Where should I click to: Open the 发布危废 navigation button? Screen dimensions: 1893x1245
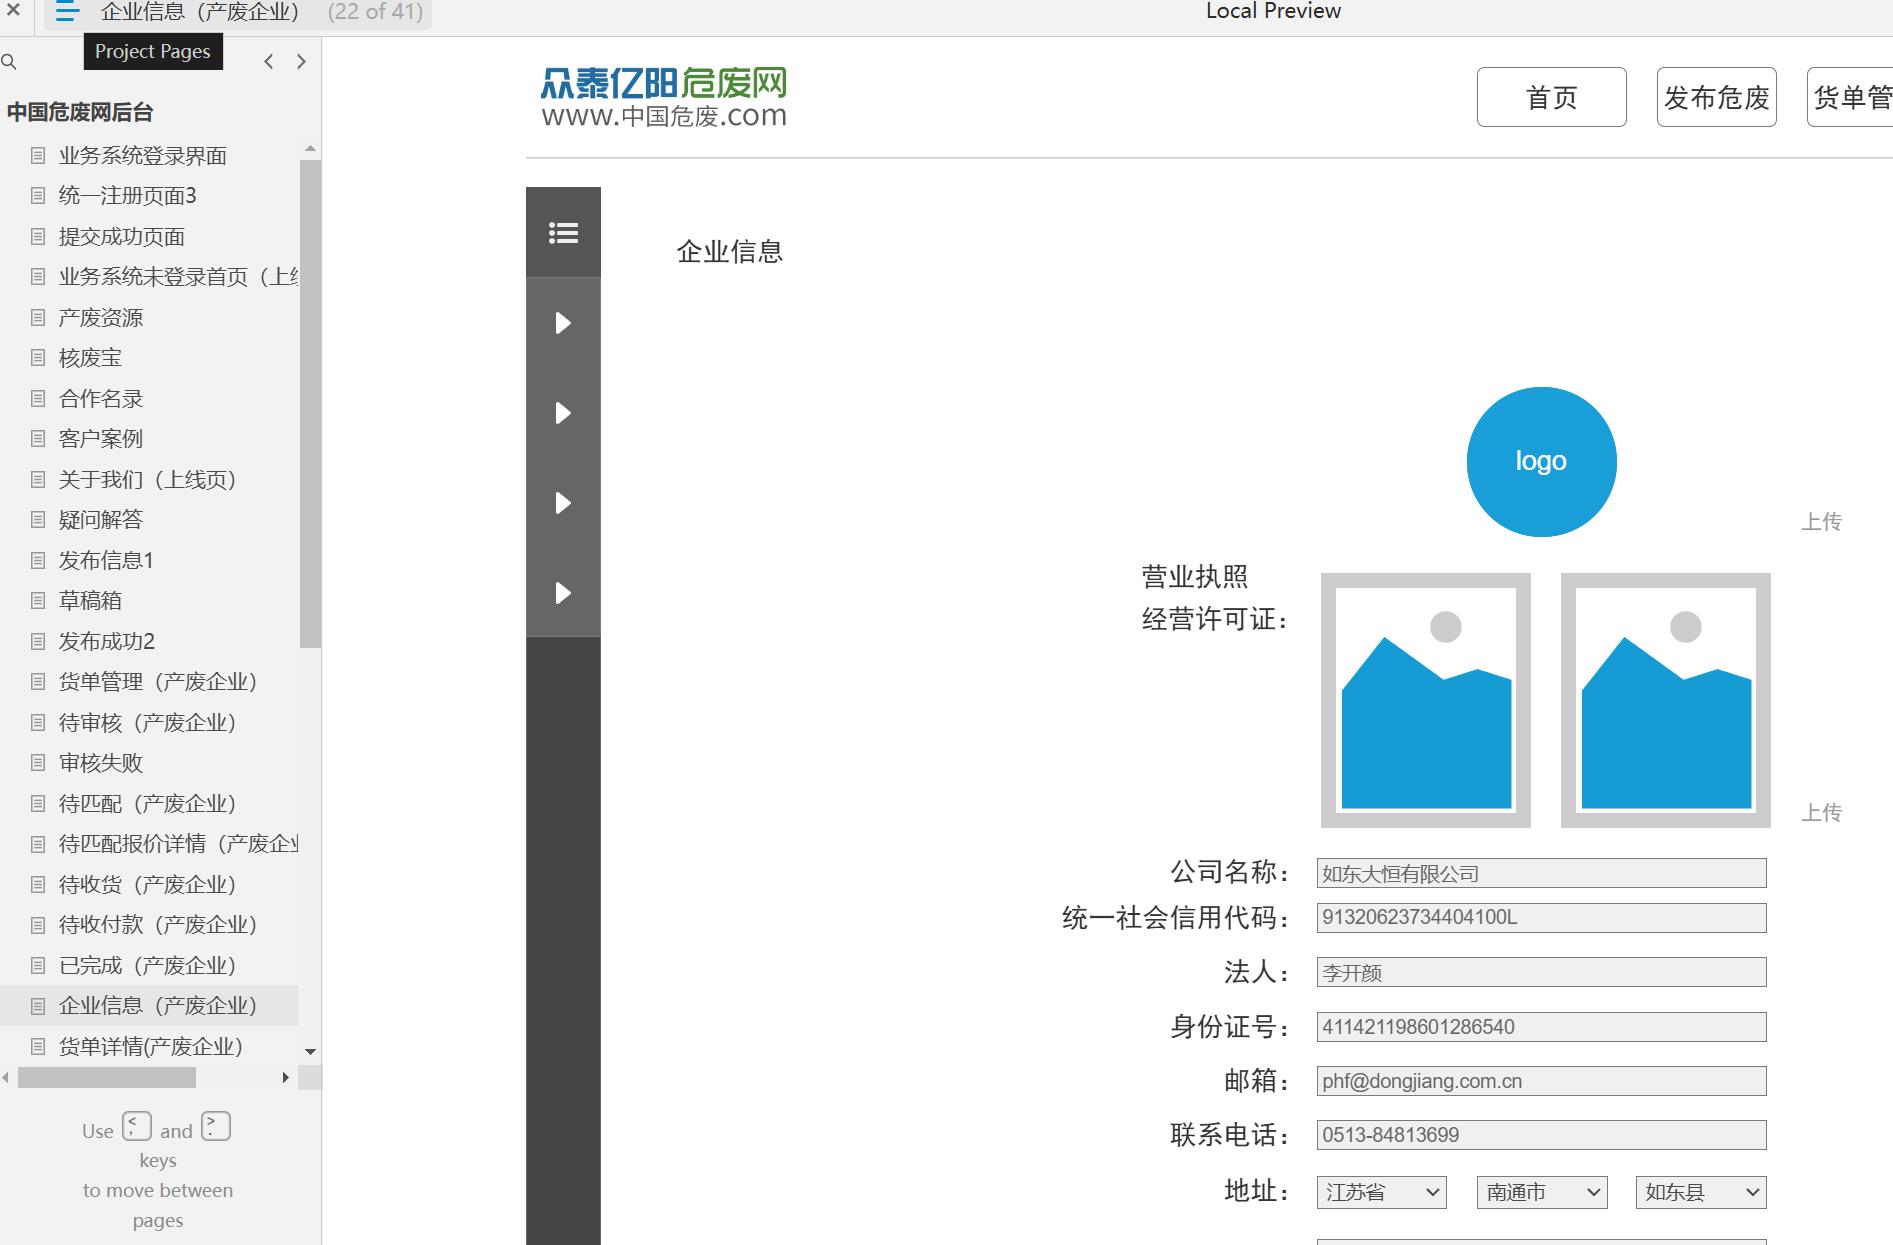(1717, 97)
